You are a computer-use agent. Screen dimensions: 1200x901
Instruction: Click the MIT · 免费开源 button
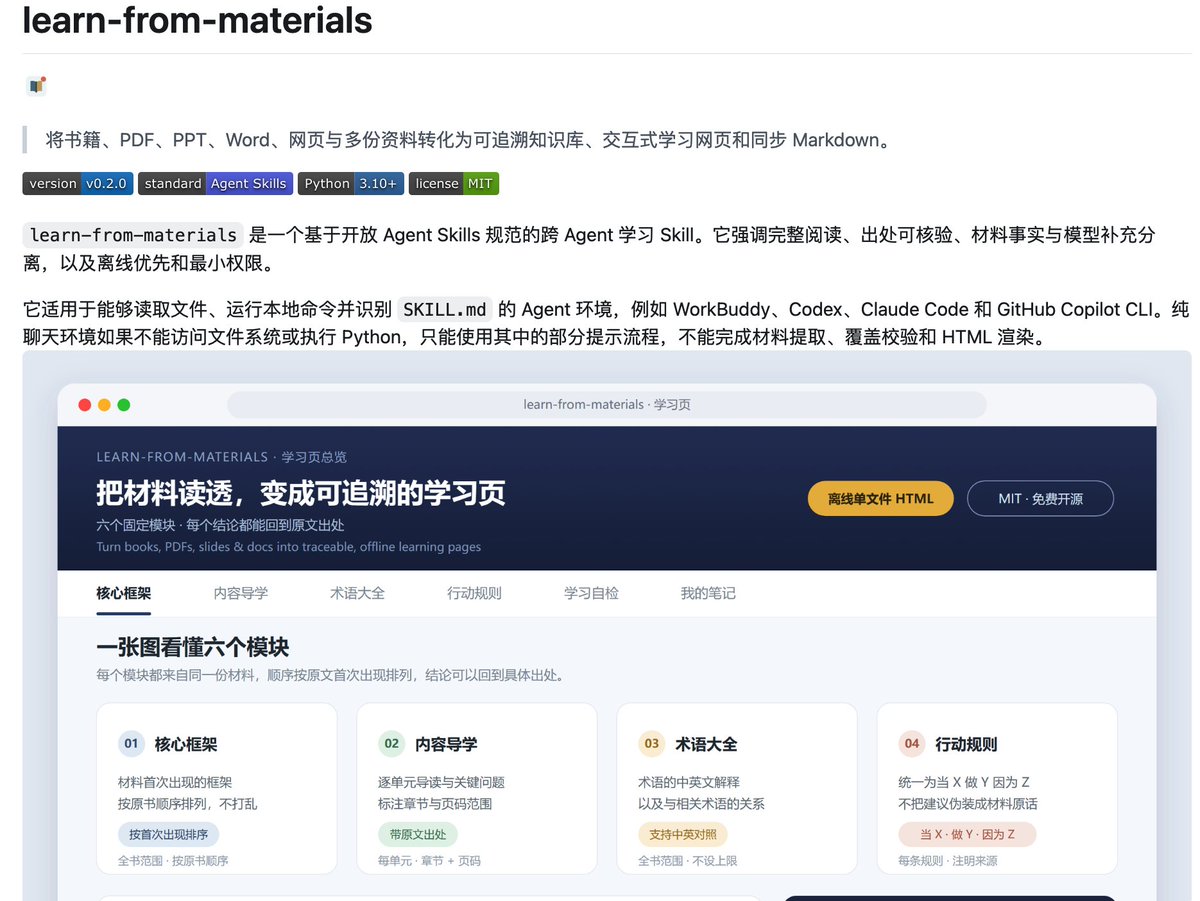(x=1040, y=499)
